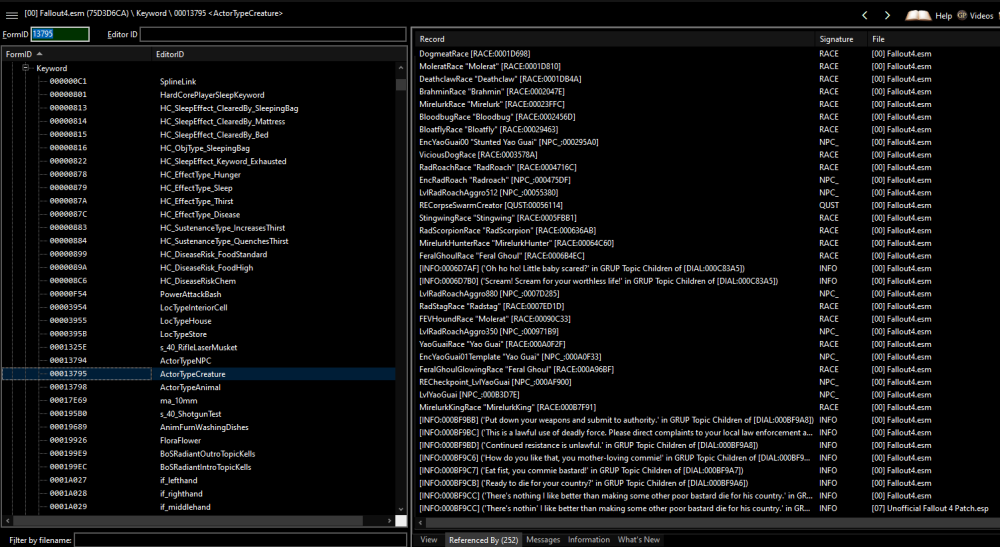The image size is (1000, 547).
Task: Select FeralGhoulRace "Feral Ghoul" record
Action: tap(707, 256)
